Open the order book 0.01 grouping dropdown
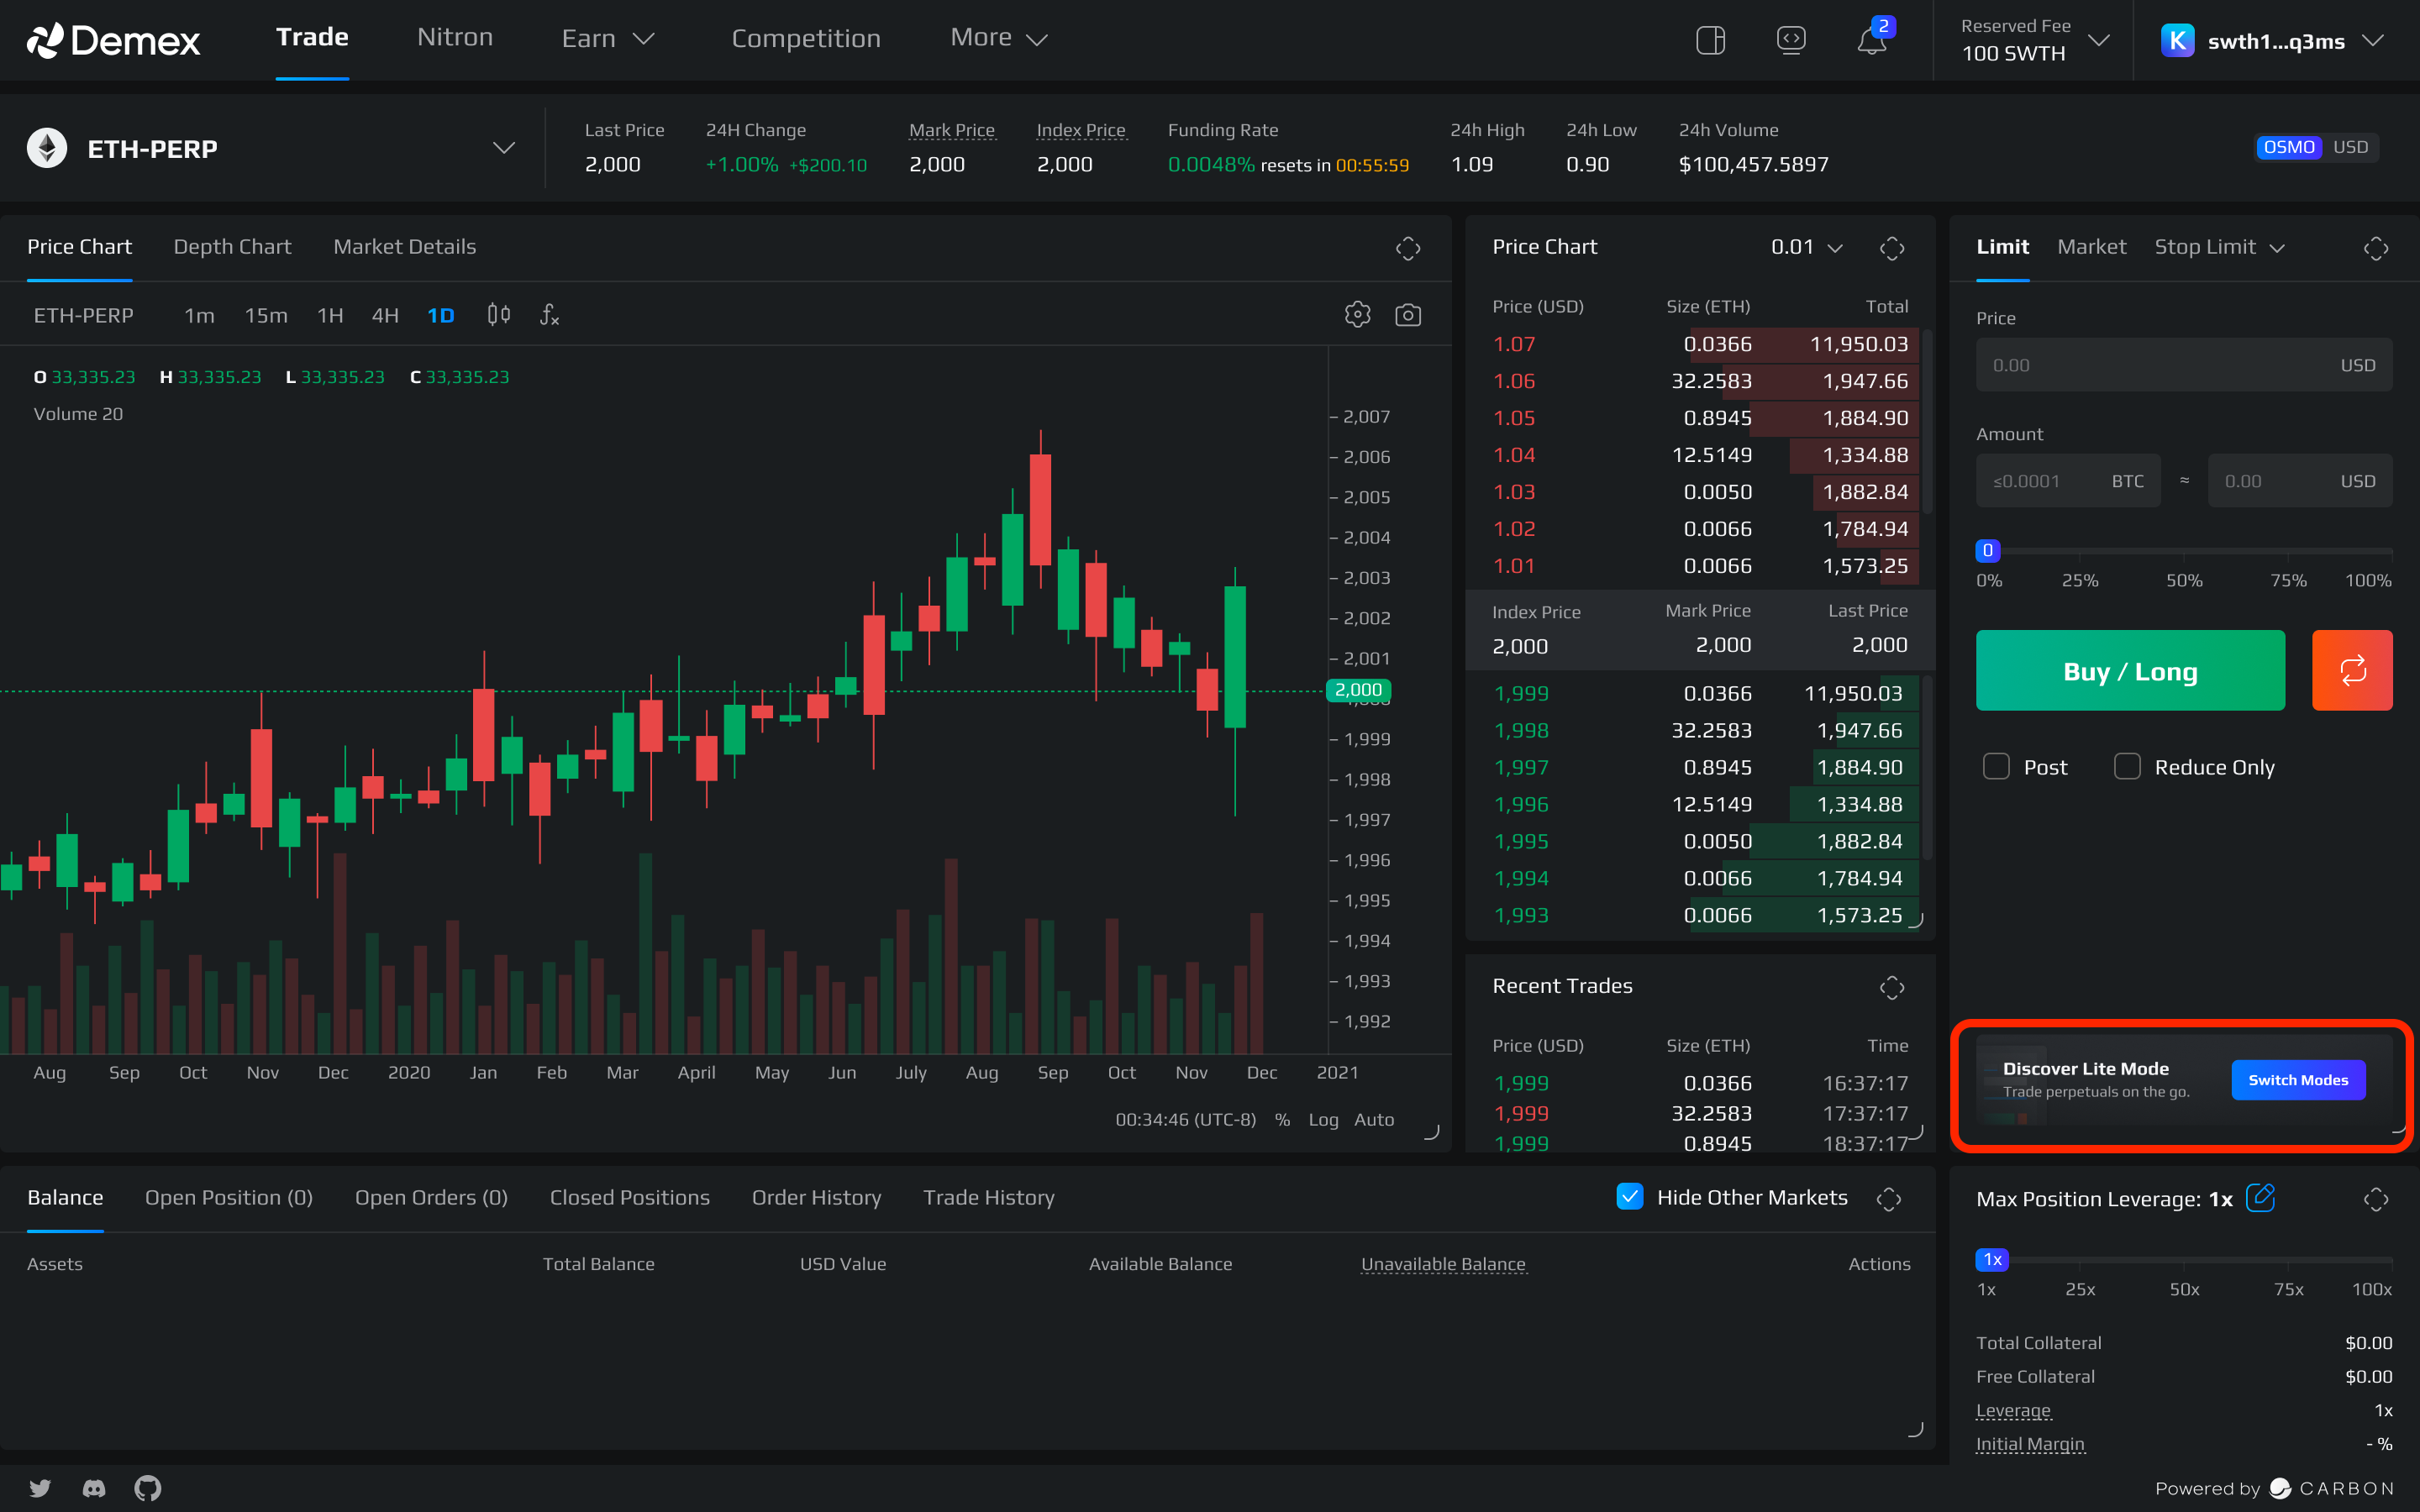The height and width of the screenshot is (1512, 2420). pos(1806,247)
